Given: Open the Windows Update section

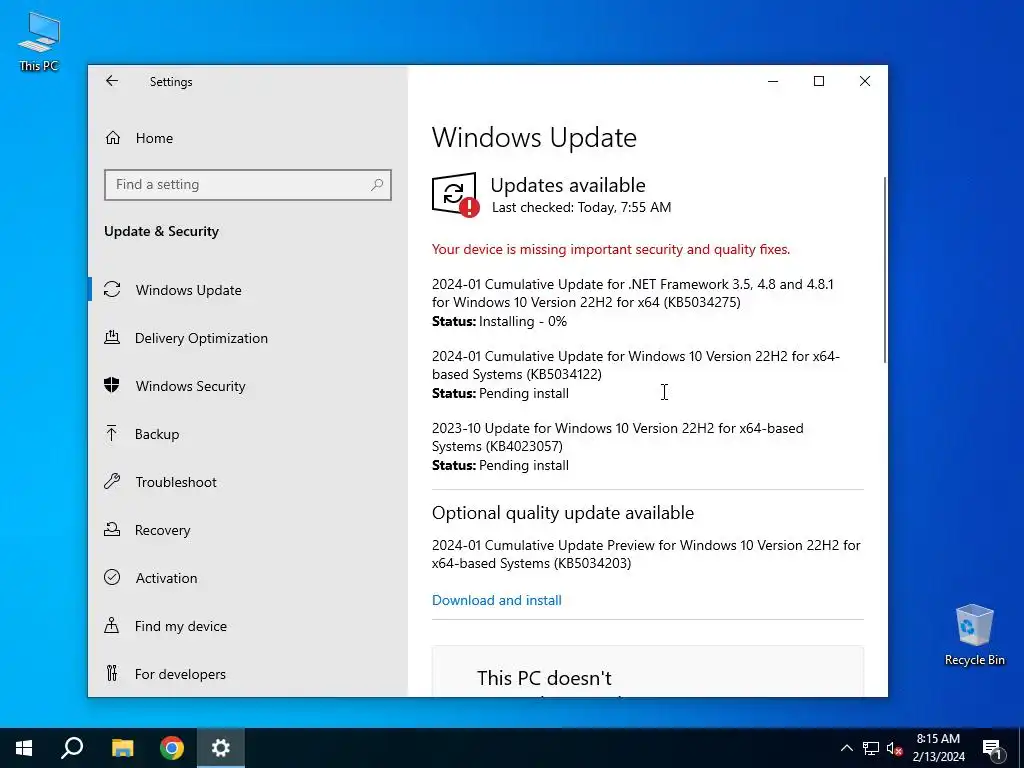Looking at the screenshot, I should click(x=189, y=290).
